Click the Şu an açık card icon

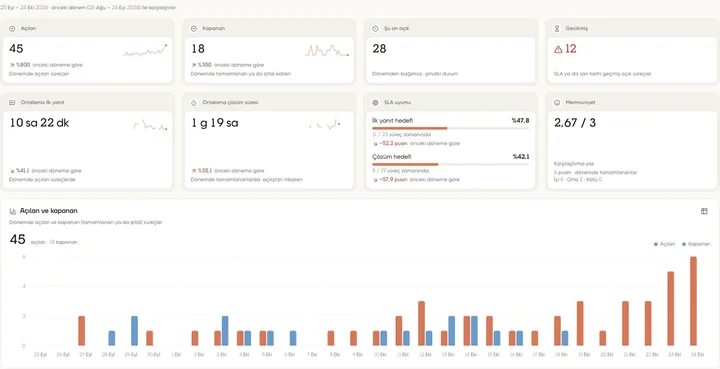[x=375, y=28]
